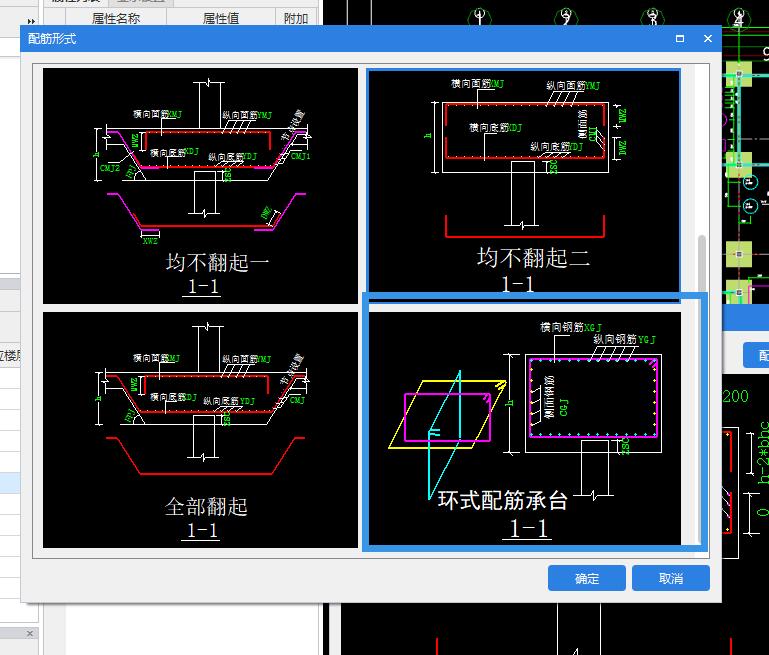This screenshot has width=769, height=655.
Task: Select the 均不翻起一 reinforcement thumbnail
Action: pos(200,186)
